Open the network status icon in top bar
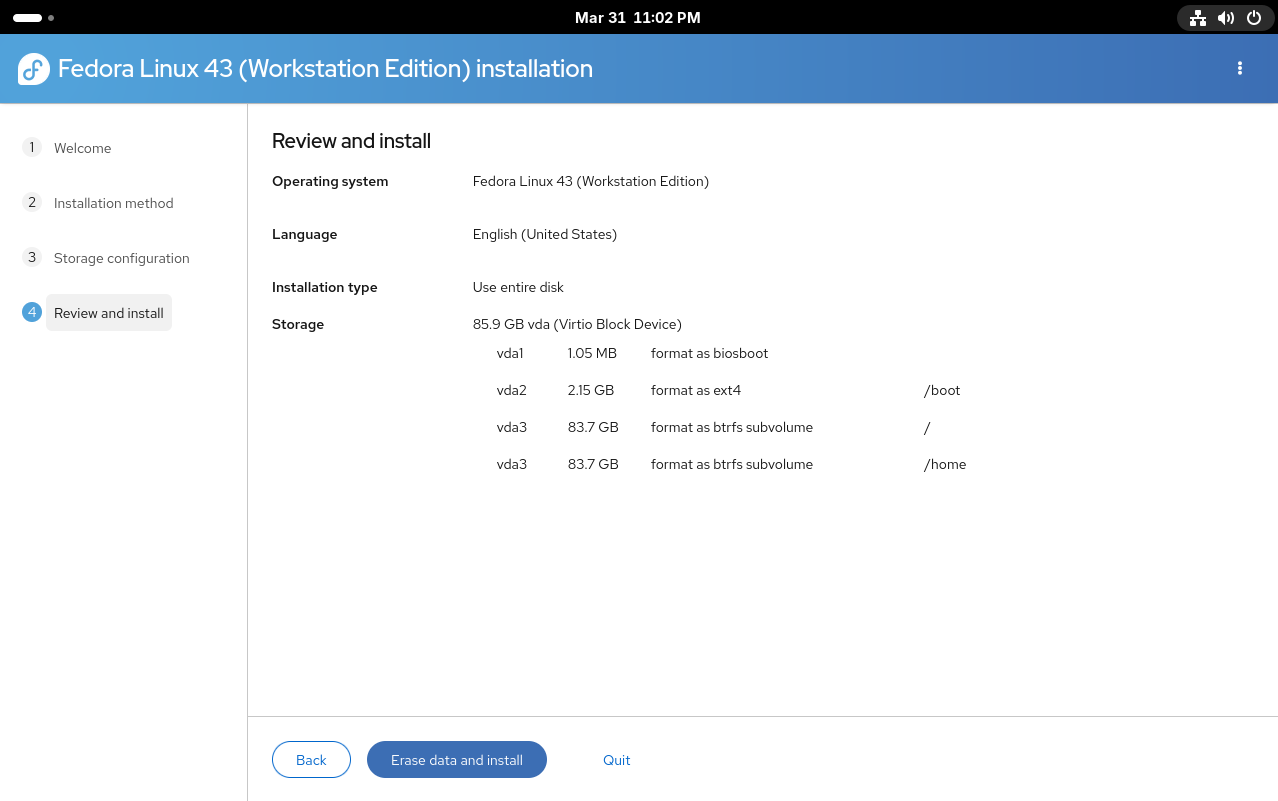1278x801 pixels. point(1198,18)
